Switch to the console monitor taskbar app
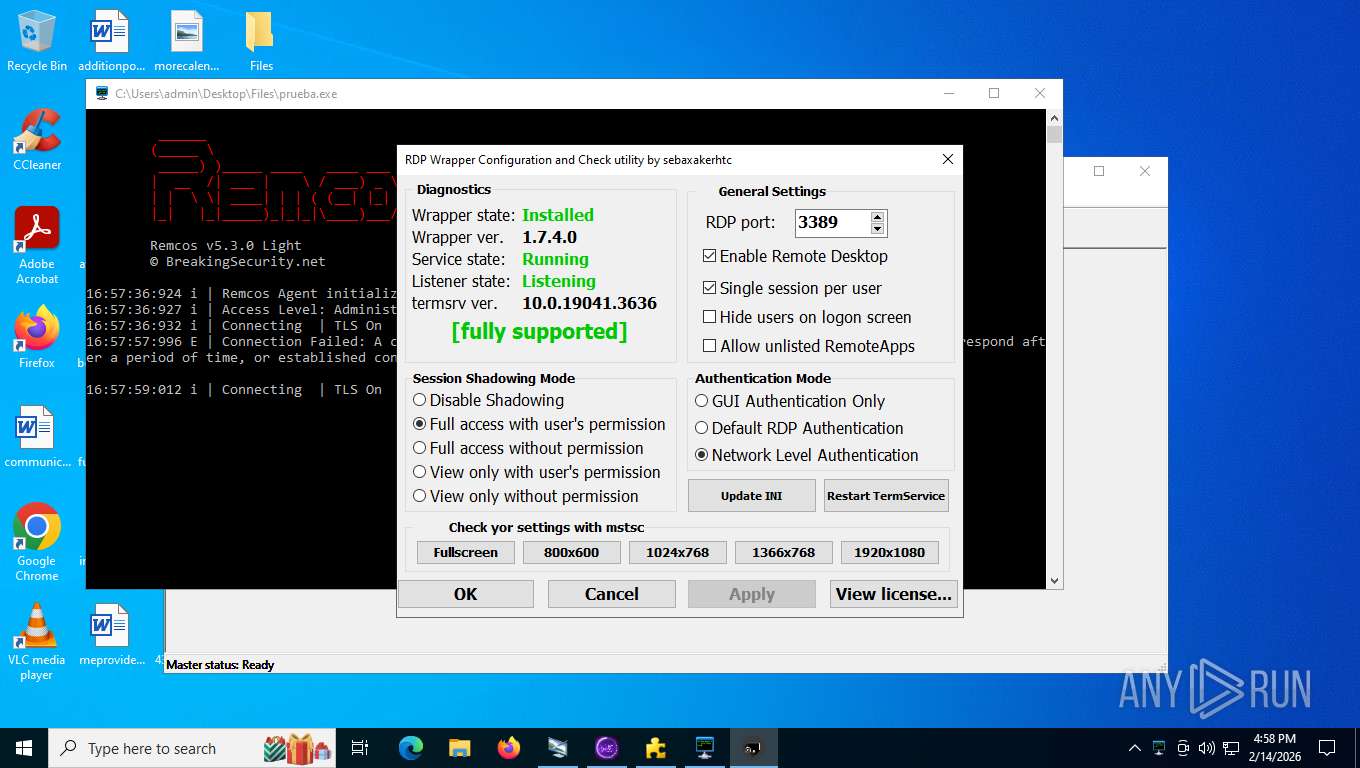The height and width of the screenshot is (768, 1360). 704,748
